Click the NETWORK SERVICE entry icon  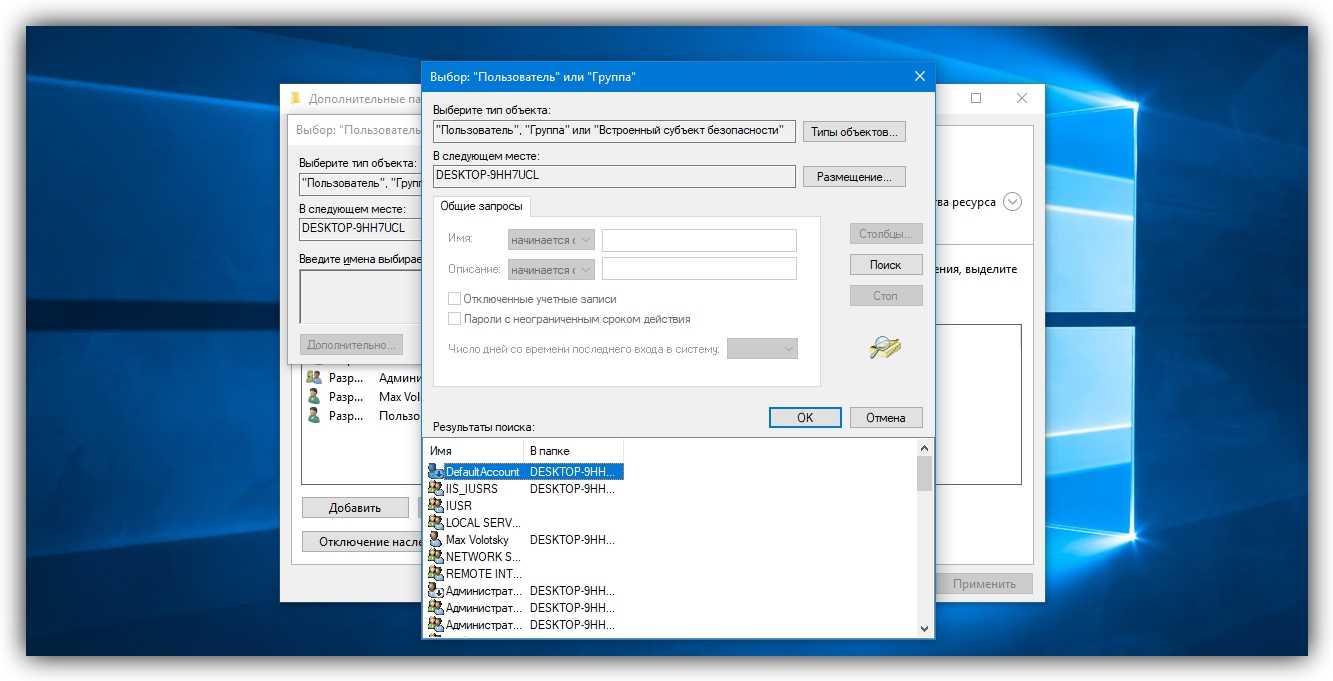pyautogui.click(x=435, y=556)
